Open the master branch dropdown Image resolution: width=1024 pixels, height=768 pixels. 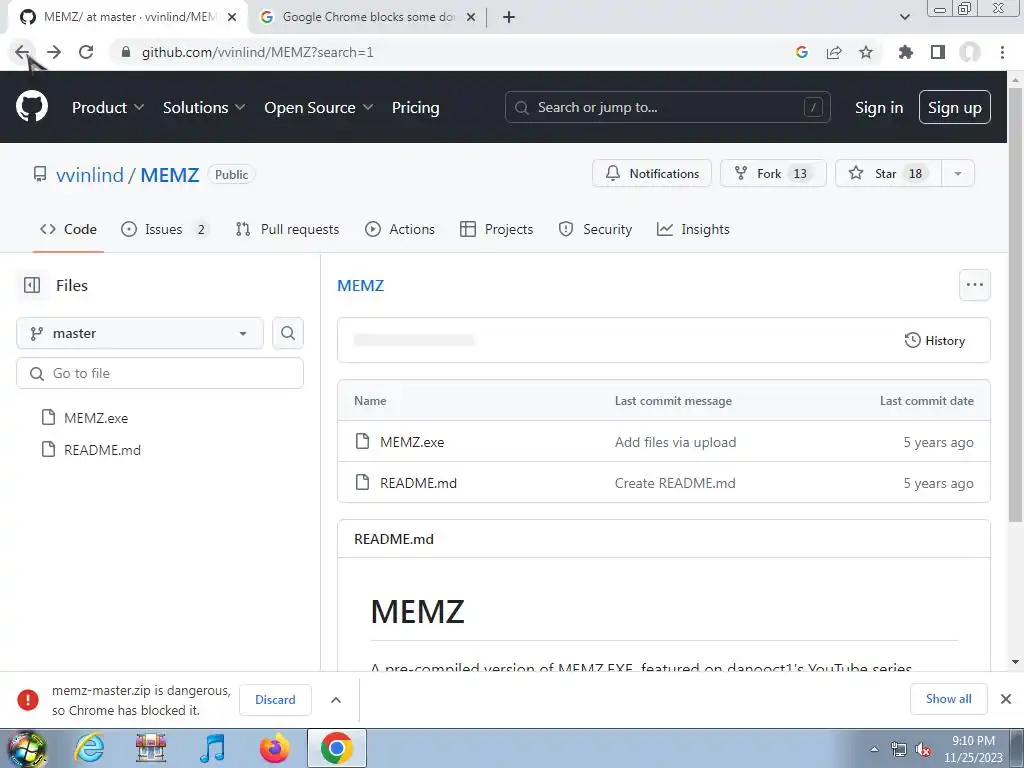pos(140,333)
